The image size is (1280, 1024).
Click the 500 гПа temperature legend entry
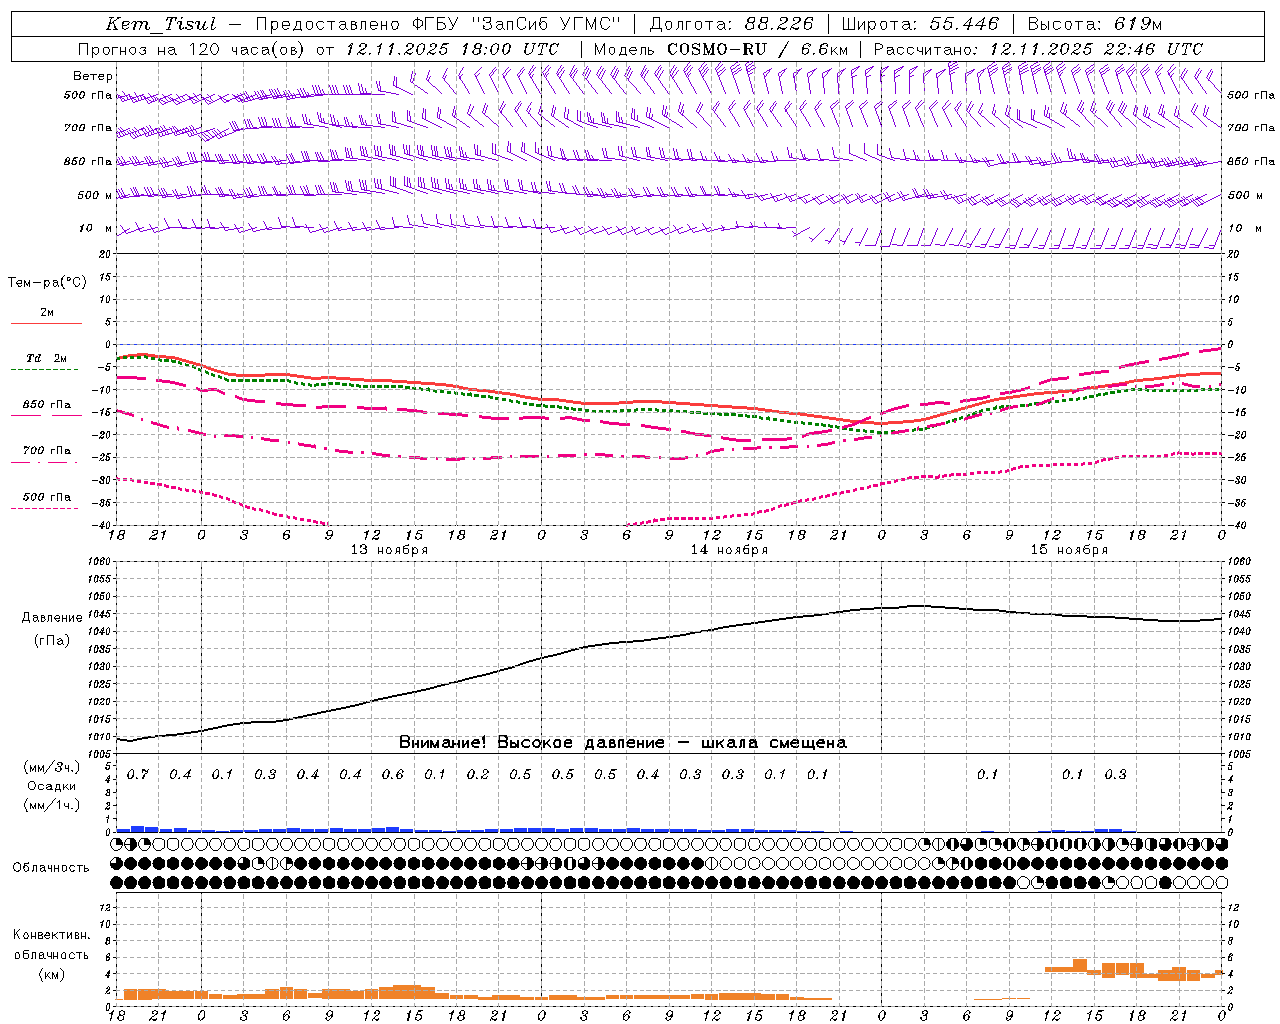(47, 497)
